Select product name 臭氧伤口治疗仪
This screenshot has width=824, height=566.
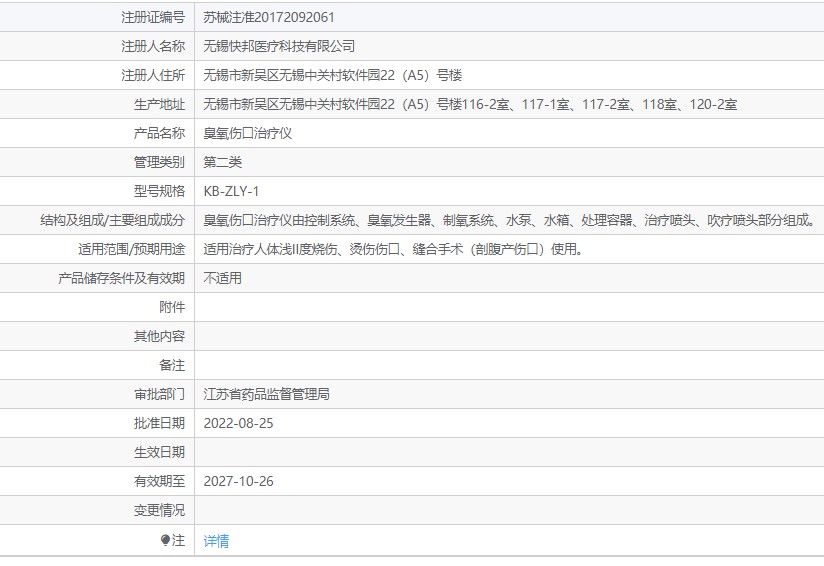coord(248,133)
